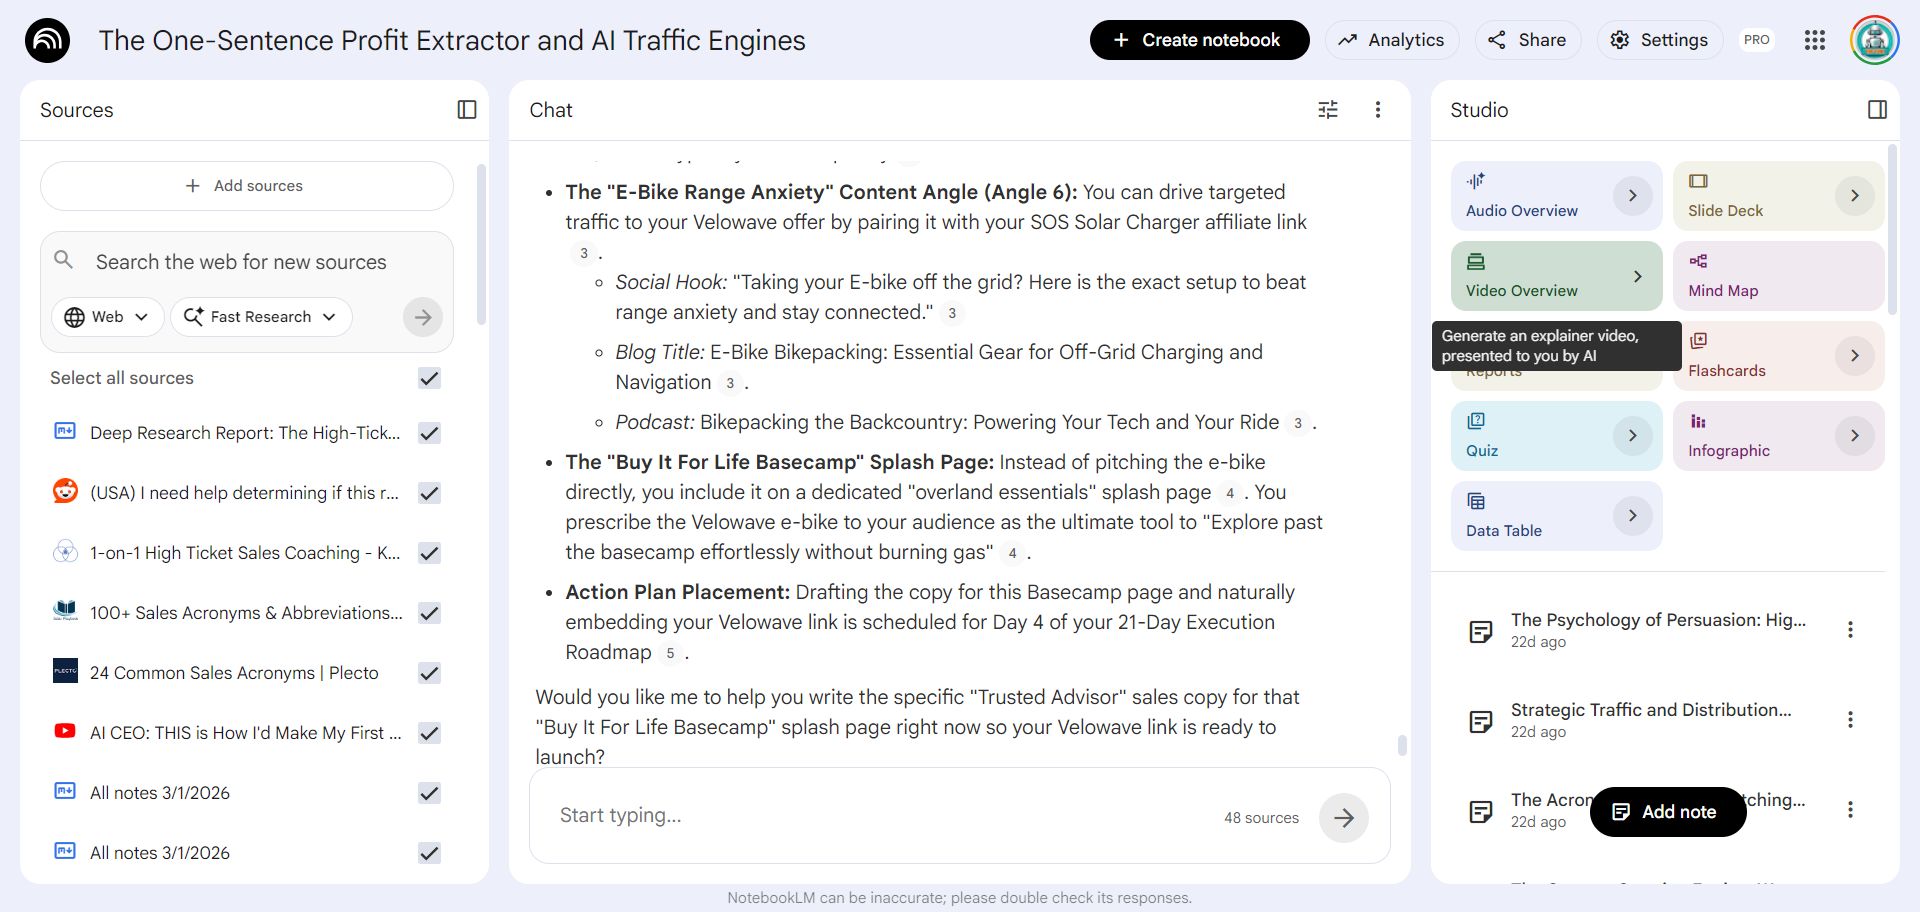This screenshot has height=912, width=1920.
Task: Click the NotebookLM logo icon
Action: pos(47,40)
